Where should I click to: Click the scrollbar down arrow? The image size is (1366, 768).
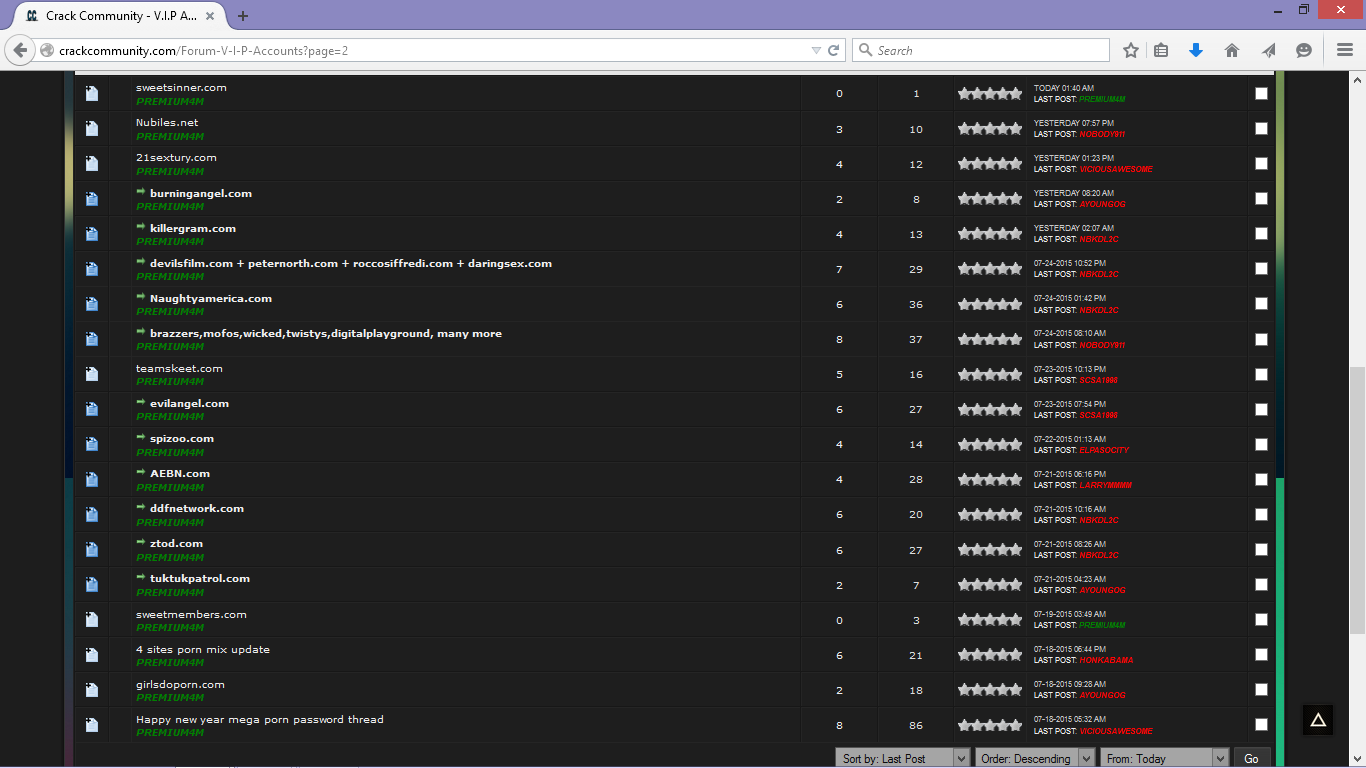(1357, 758)
